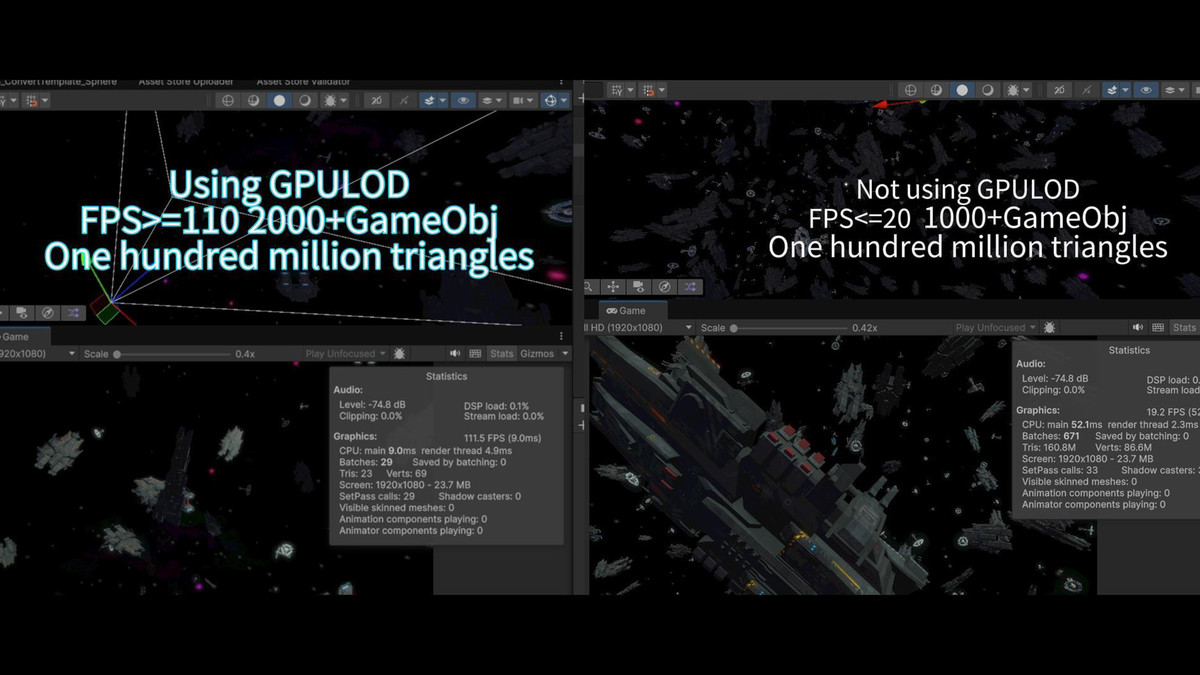
Task: Click the 1920x1080 resolution field on right
Action: (640, 328)
